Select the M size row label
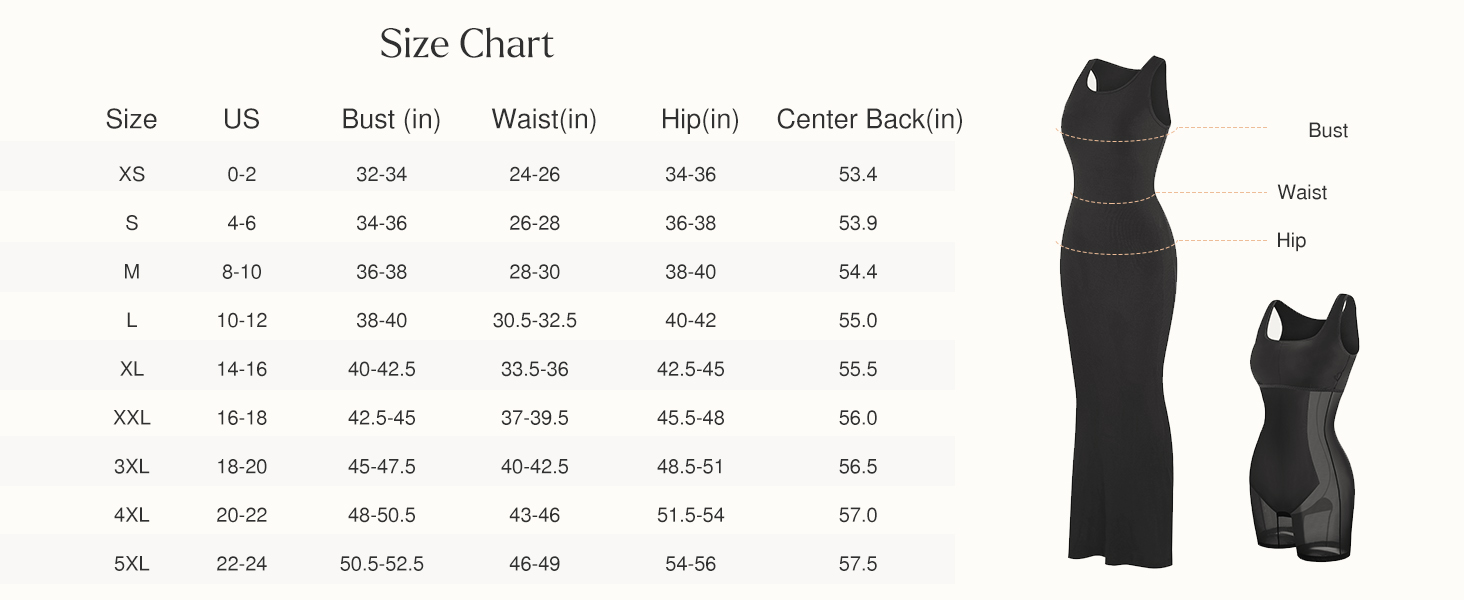The width and height of the screenshot is (1464, 600). (x=131, y=272)
